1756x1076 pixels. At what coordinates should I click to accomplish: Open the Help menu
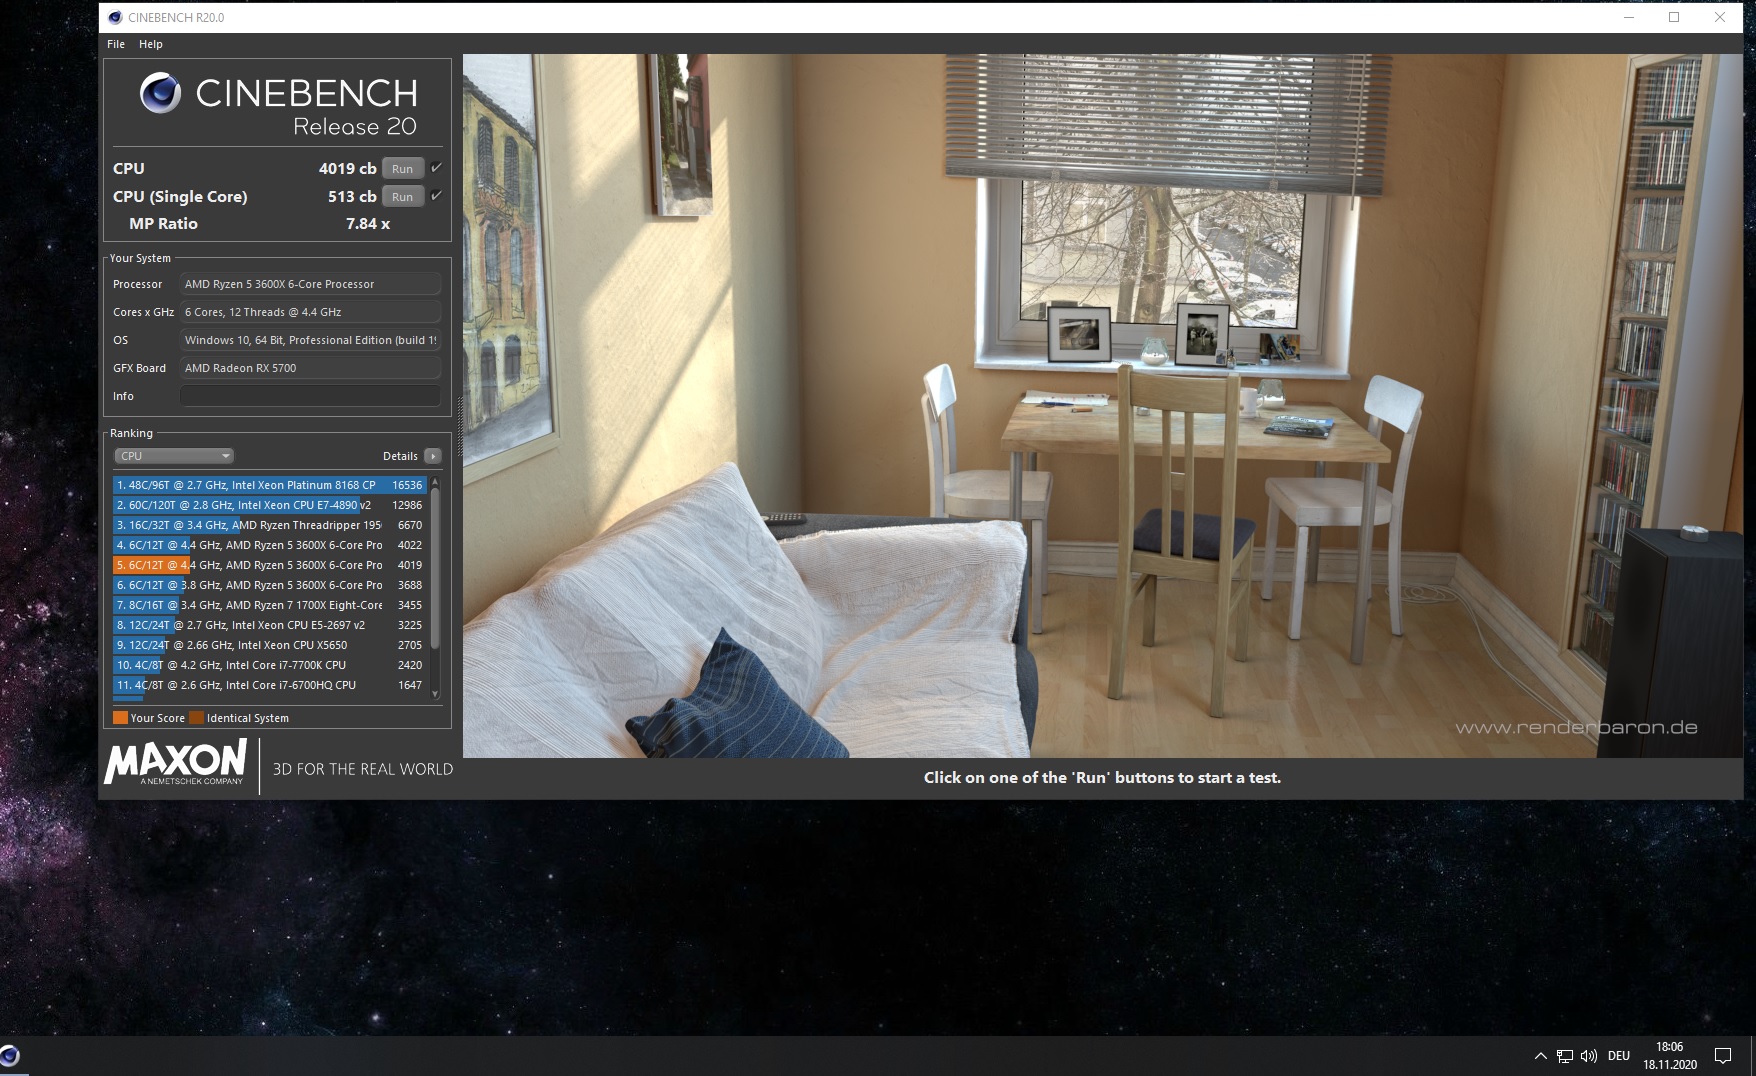pos(150,44)
